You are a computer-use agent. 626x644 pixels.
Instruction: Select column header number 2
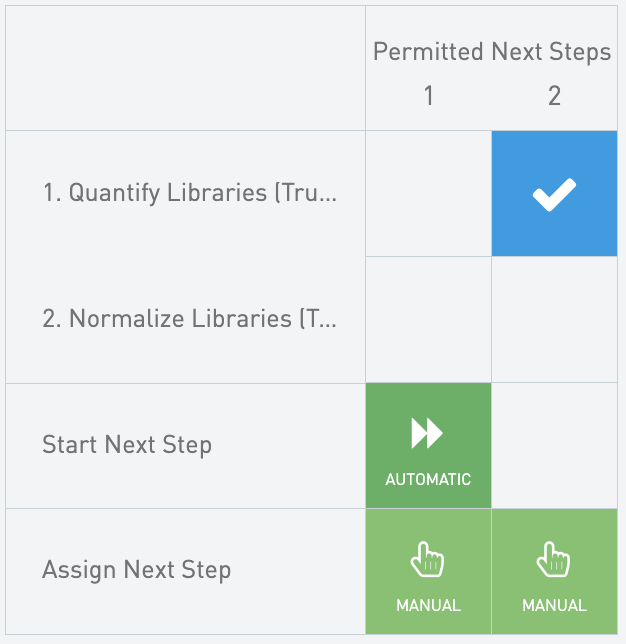554,96
